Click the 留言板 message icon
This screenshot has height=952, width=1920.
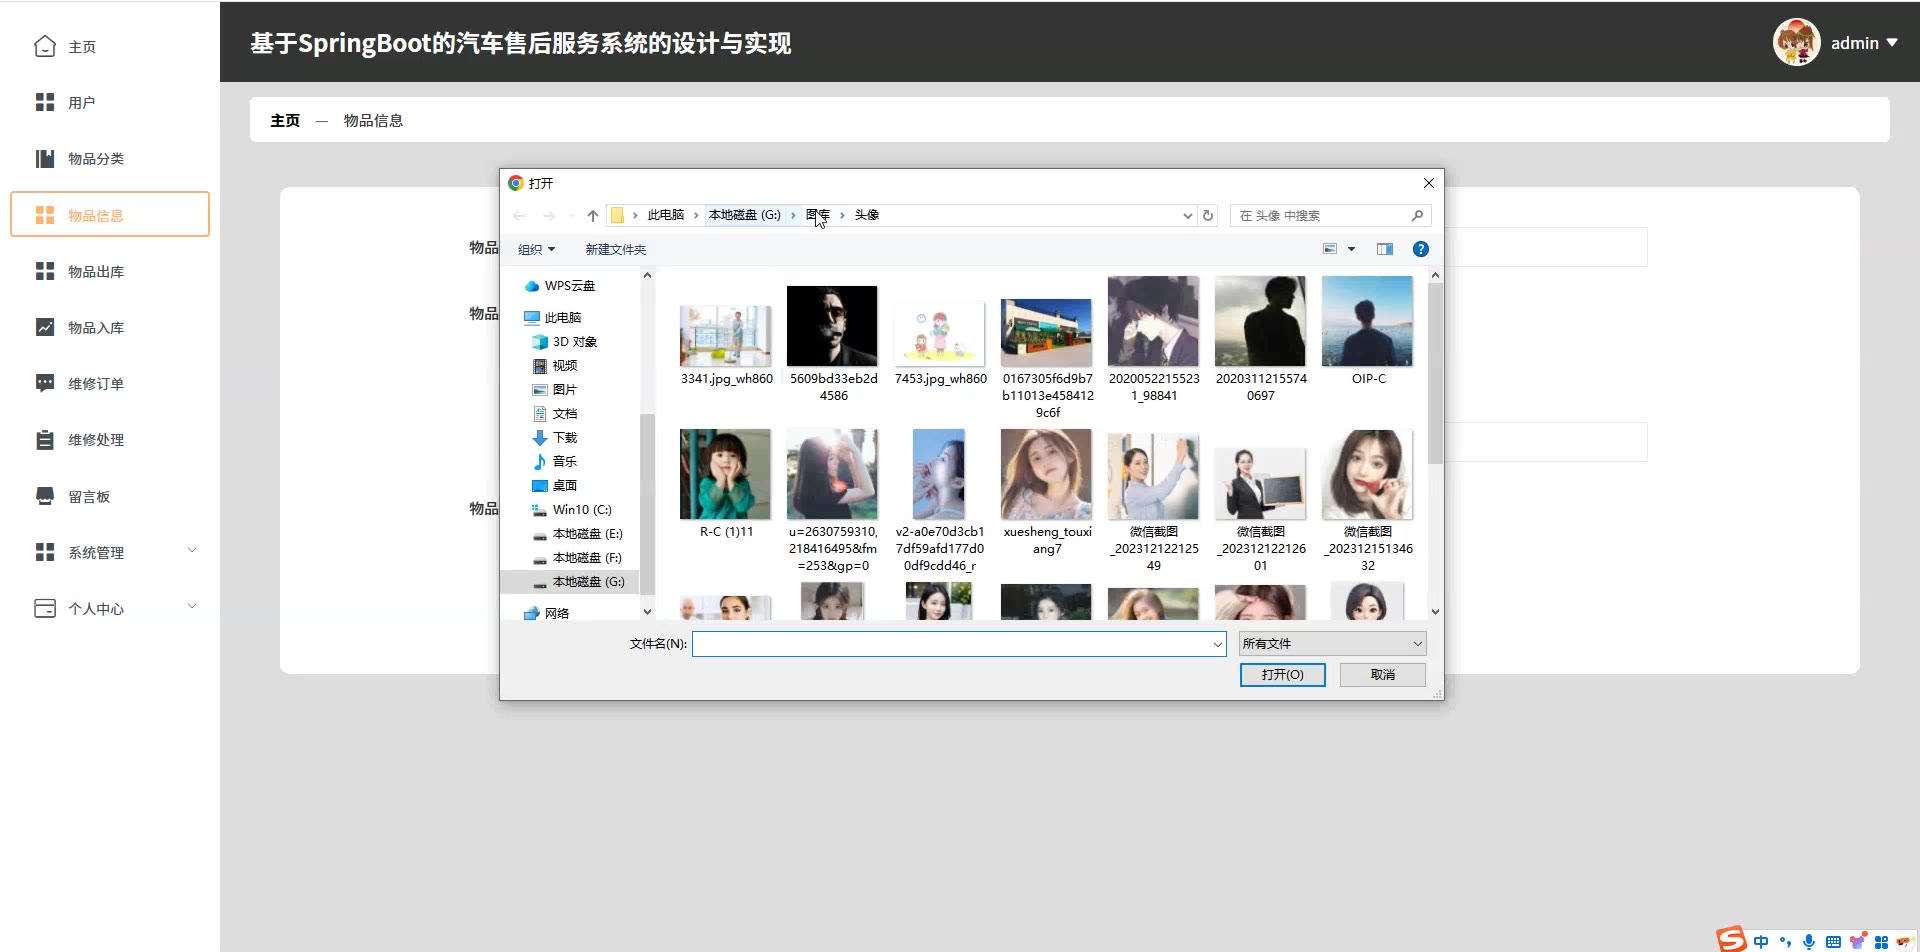45,496
